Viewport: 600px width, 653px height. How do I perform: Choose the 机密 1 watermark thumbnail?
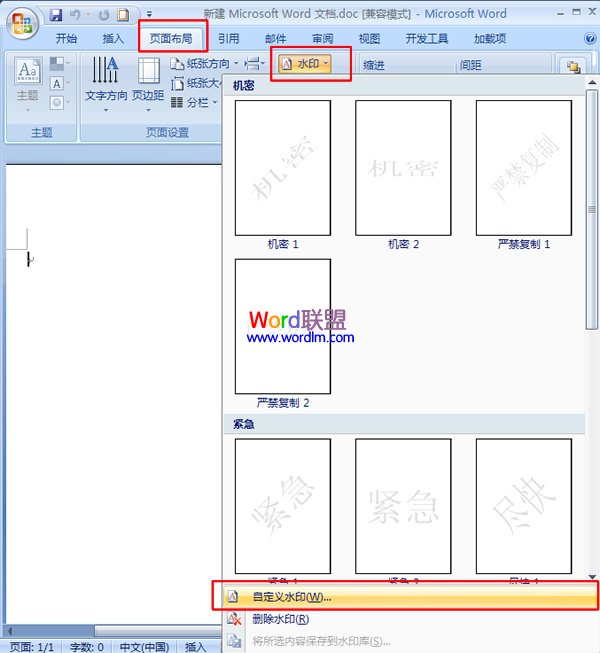[x=283, y=168]
